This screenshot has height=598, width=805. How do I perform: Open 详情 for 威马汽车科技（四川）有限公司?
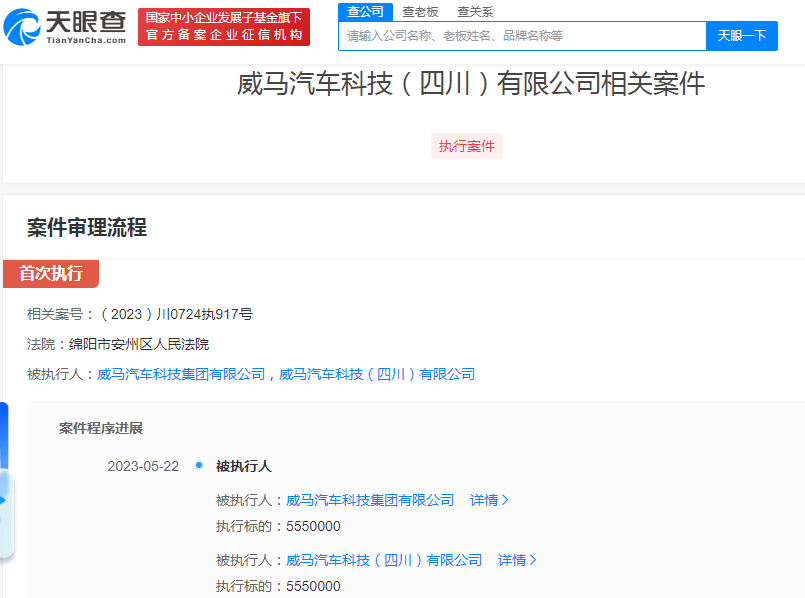[x=517, y=560]
